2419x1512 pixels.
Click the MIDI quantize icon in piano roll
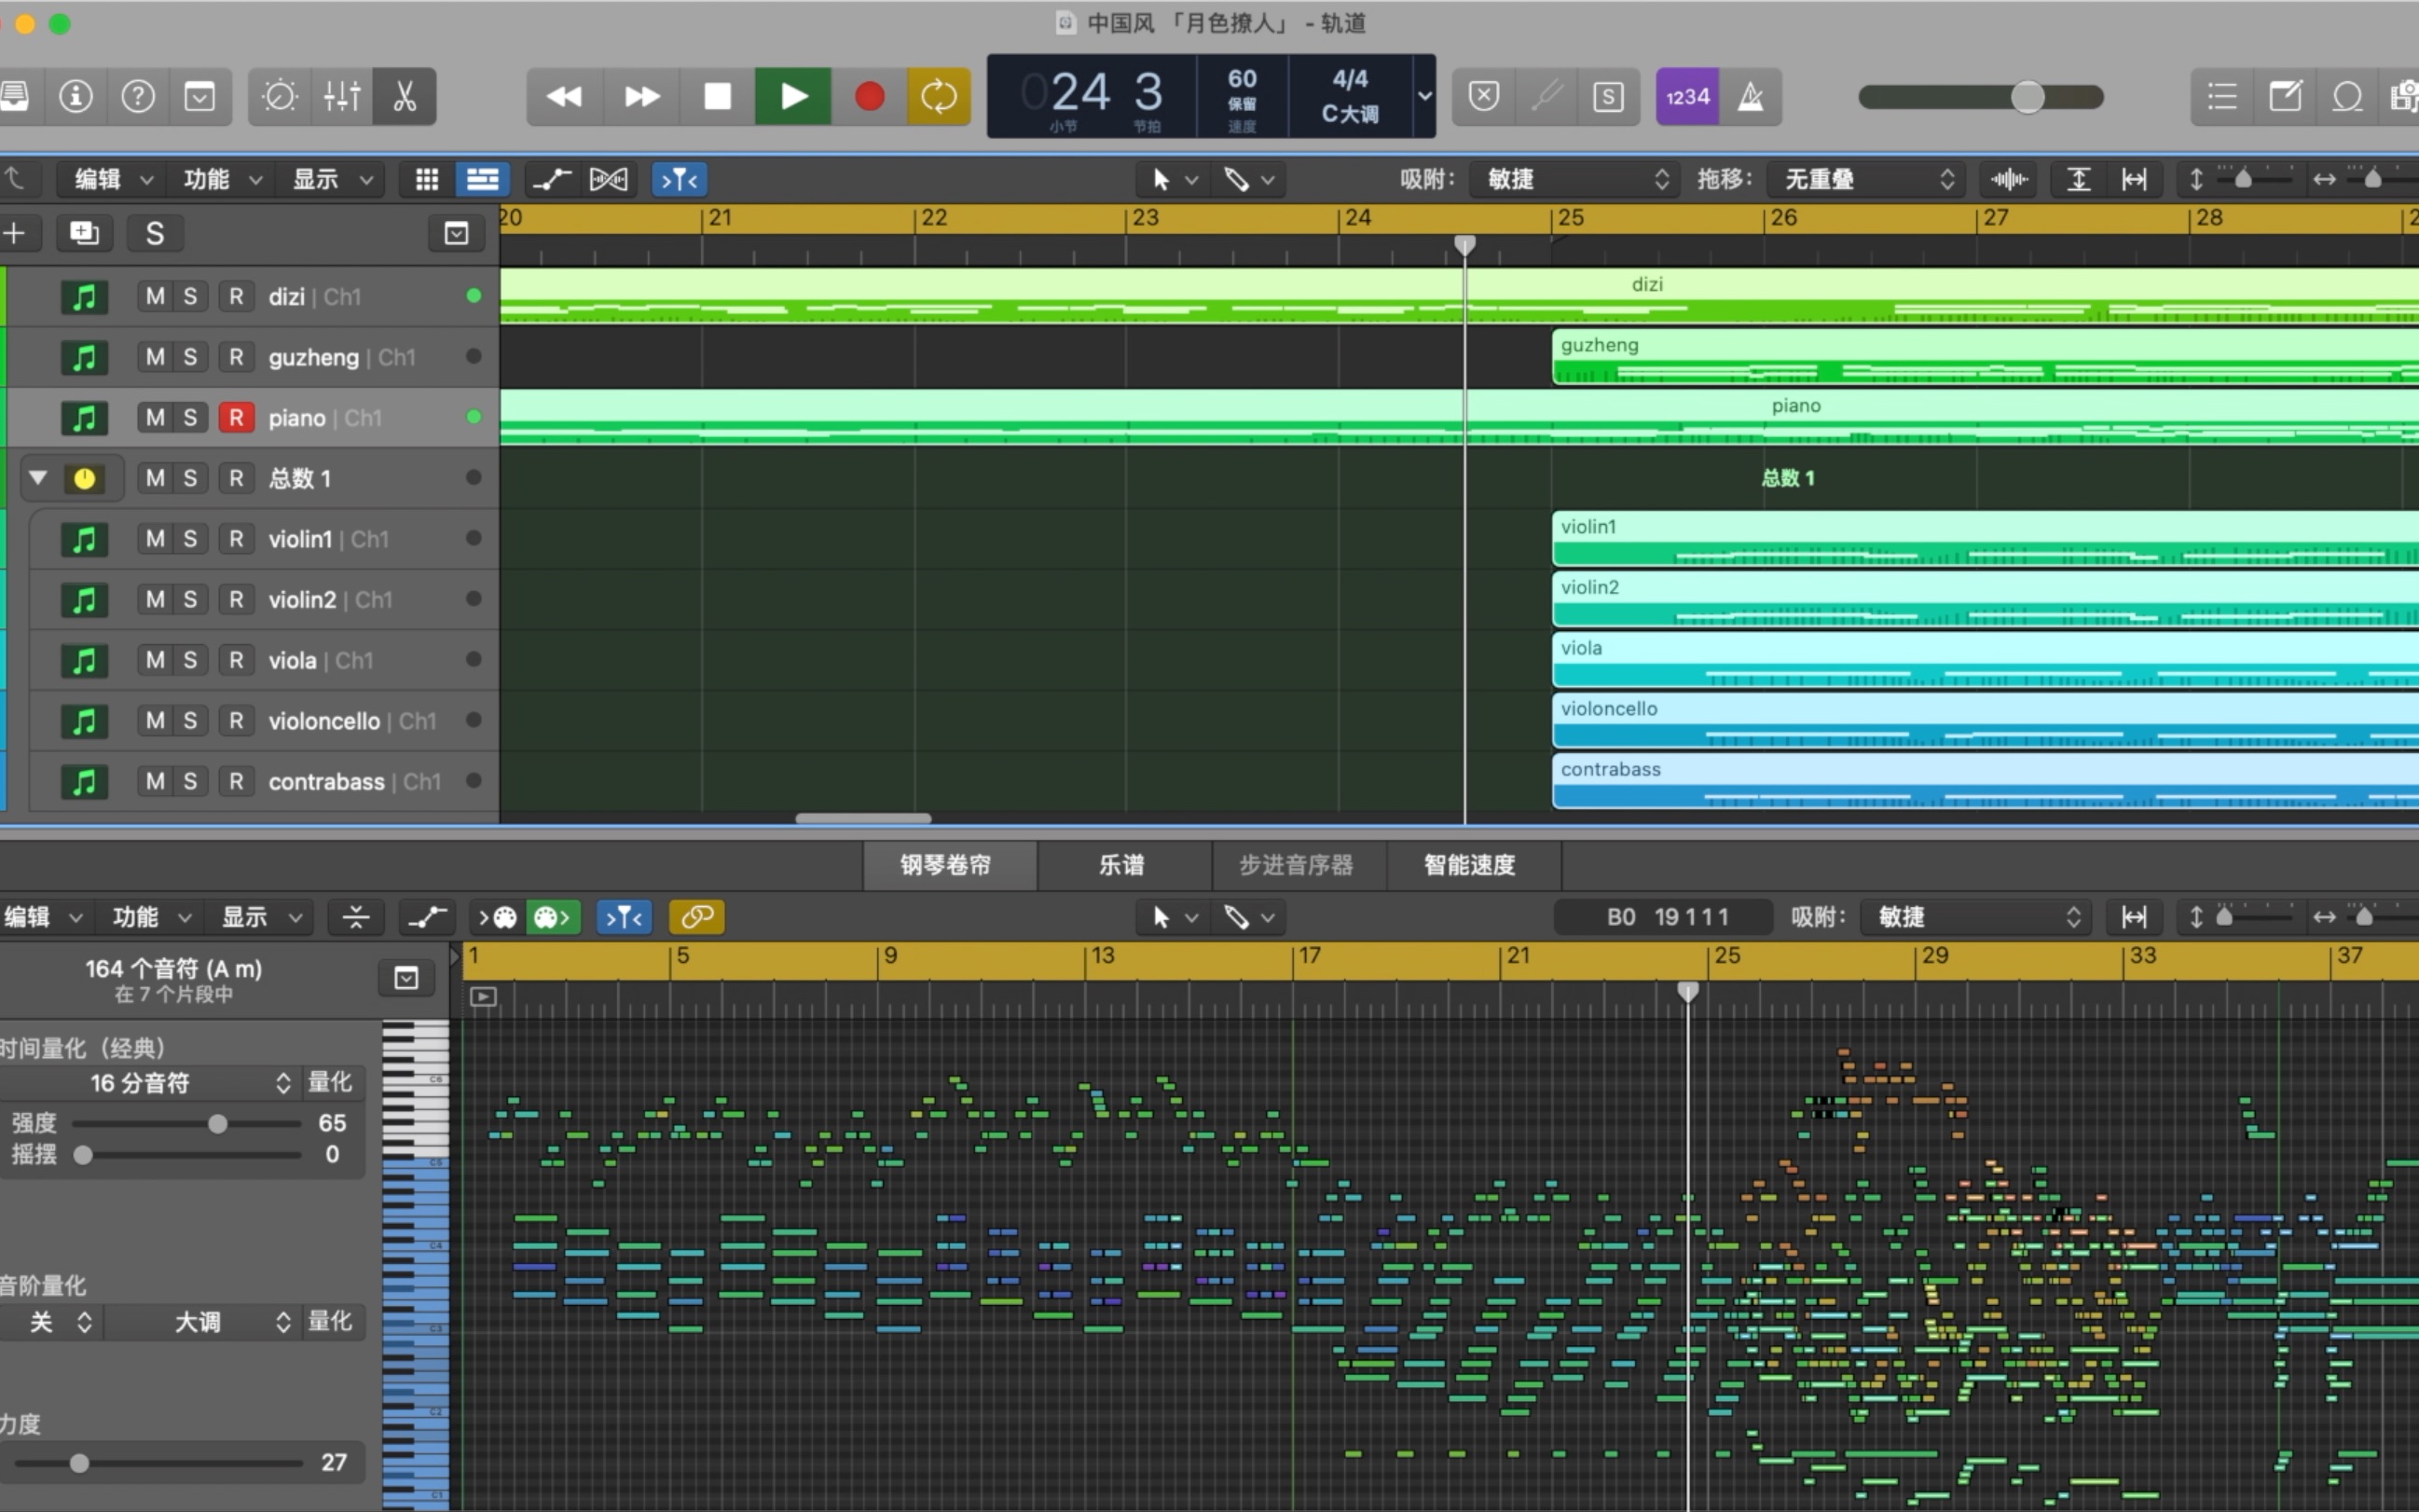pos(624,916)
